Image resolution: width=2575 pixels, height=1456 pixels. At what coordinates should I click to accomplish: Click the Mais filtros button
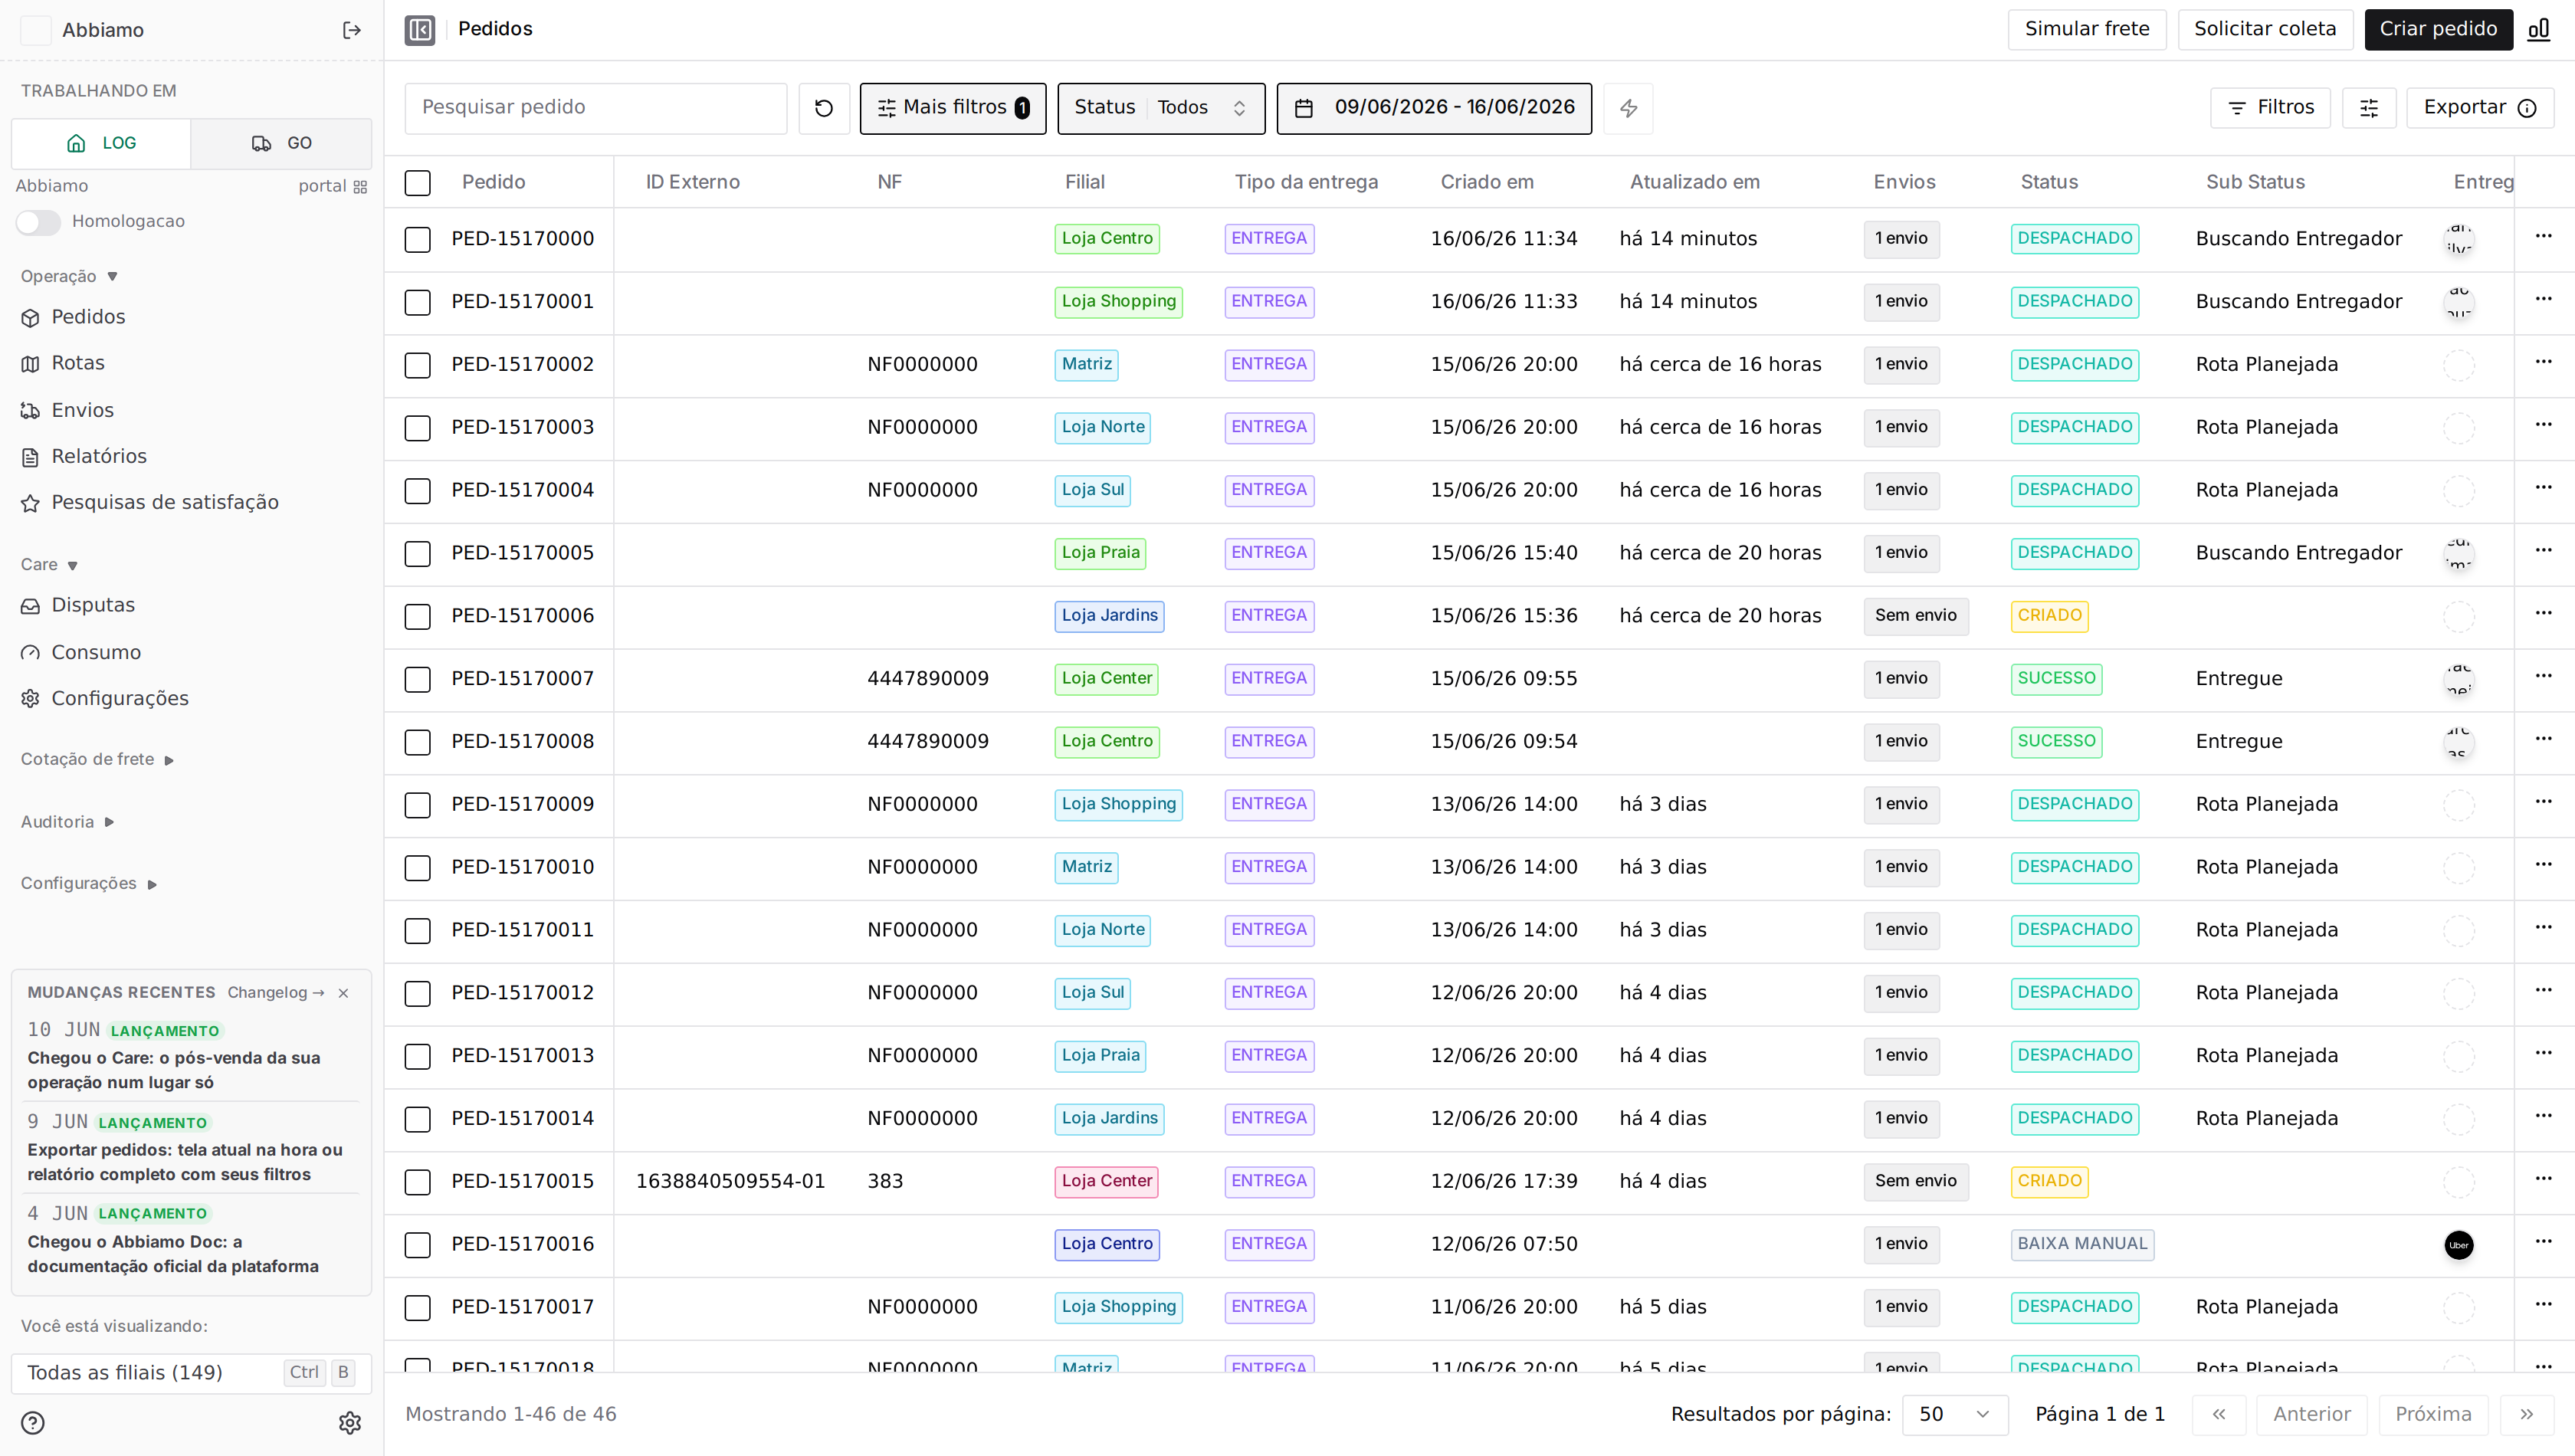953,108
